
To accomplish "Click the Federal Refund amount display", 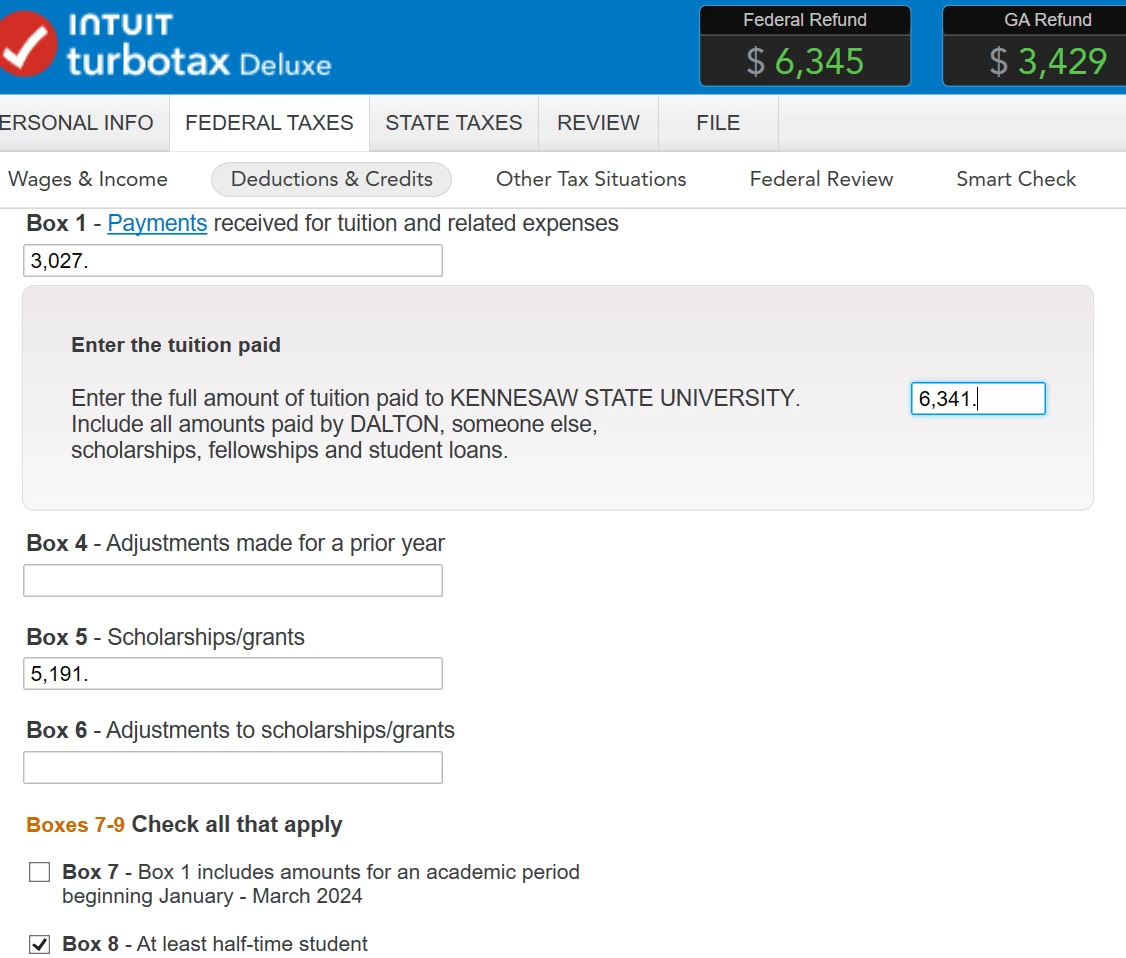I will pos(805,46).
